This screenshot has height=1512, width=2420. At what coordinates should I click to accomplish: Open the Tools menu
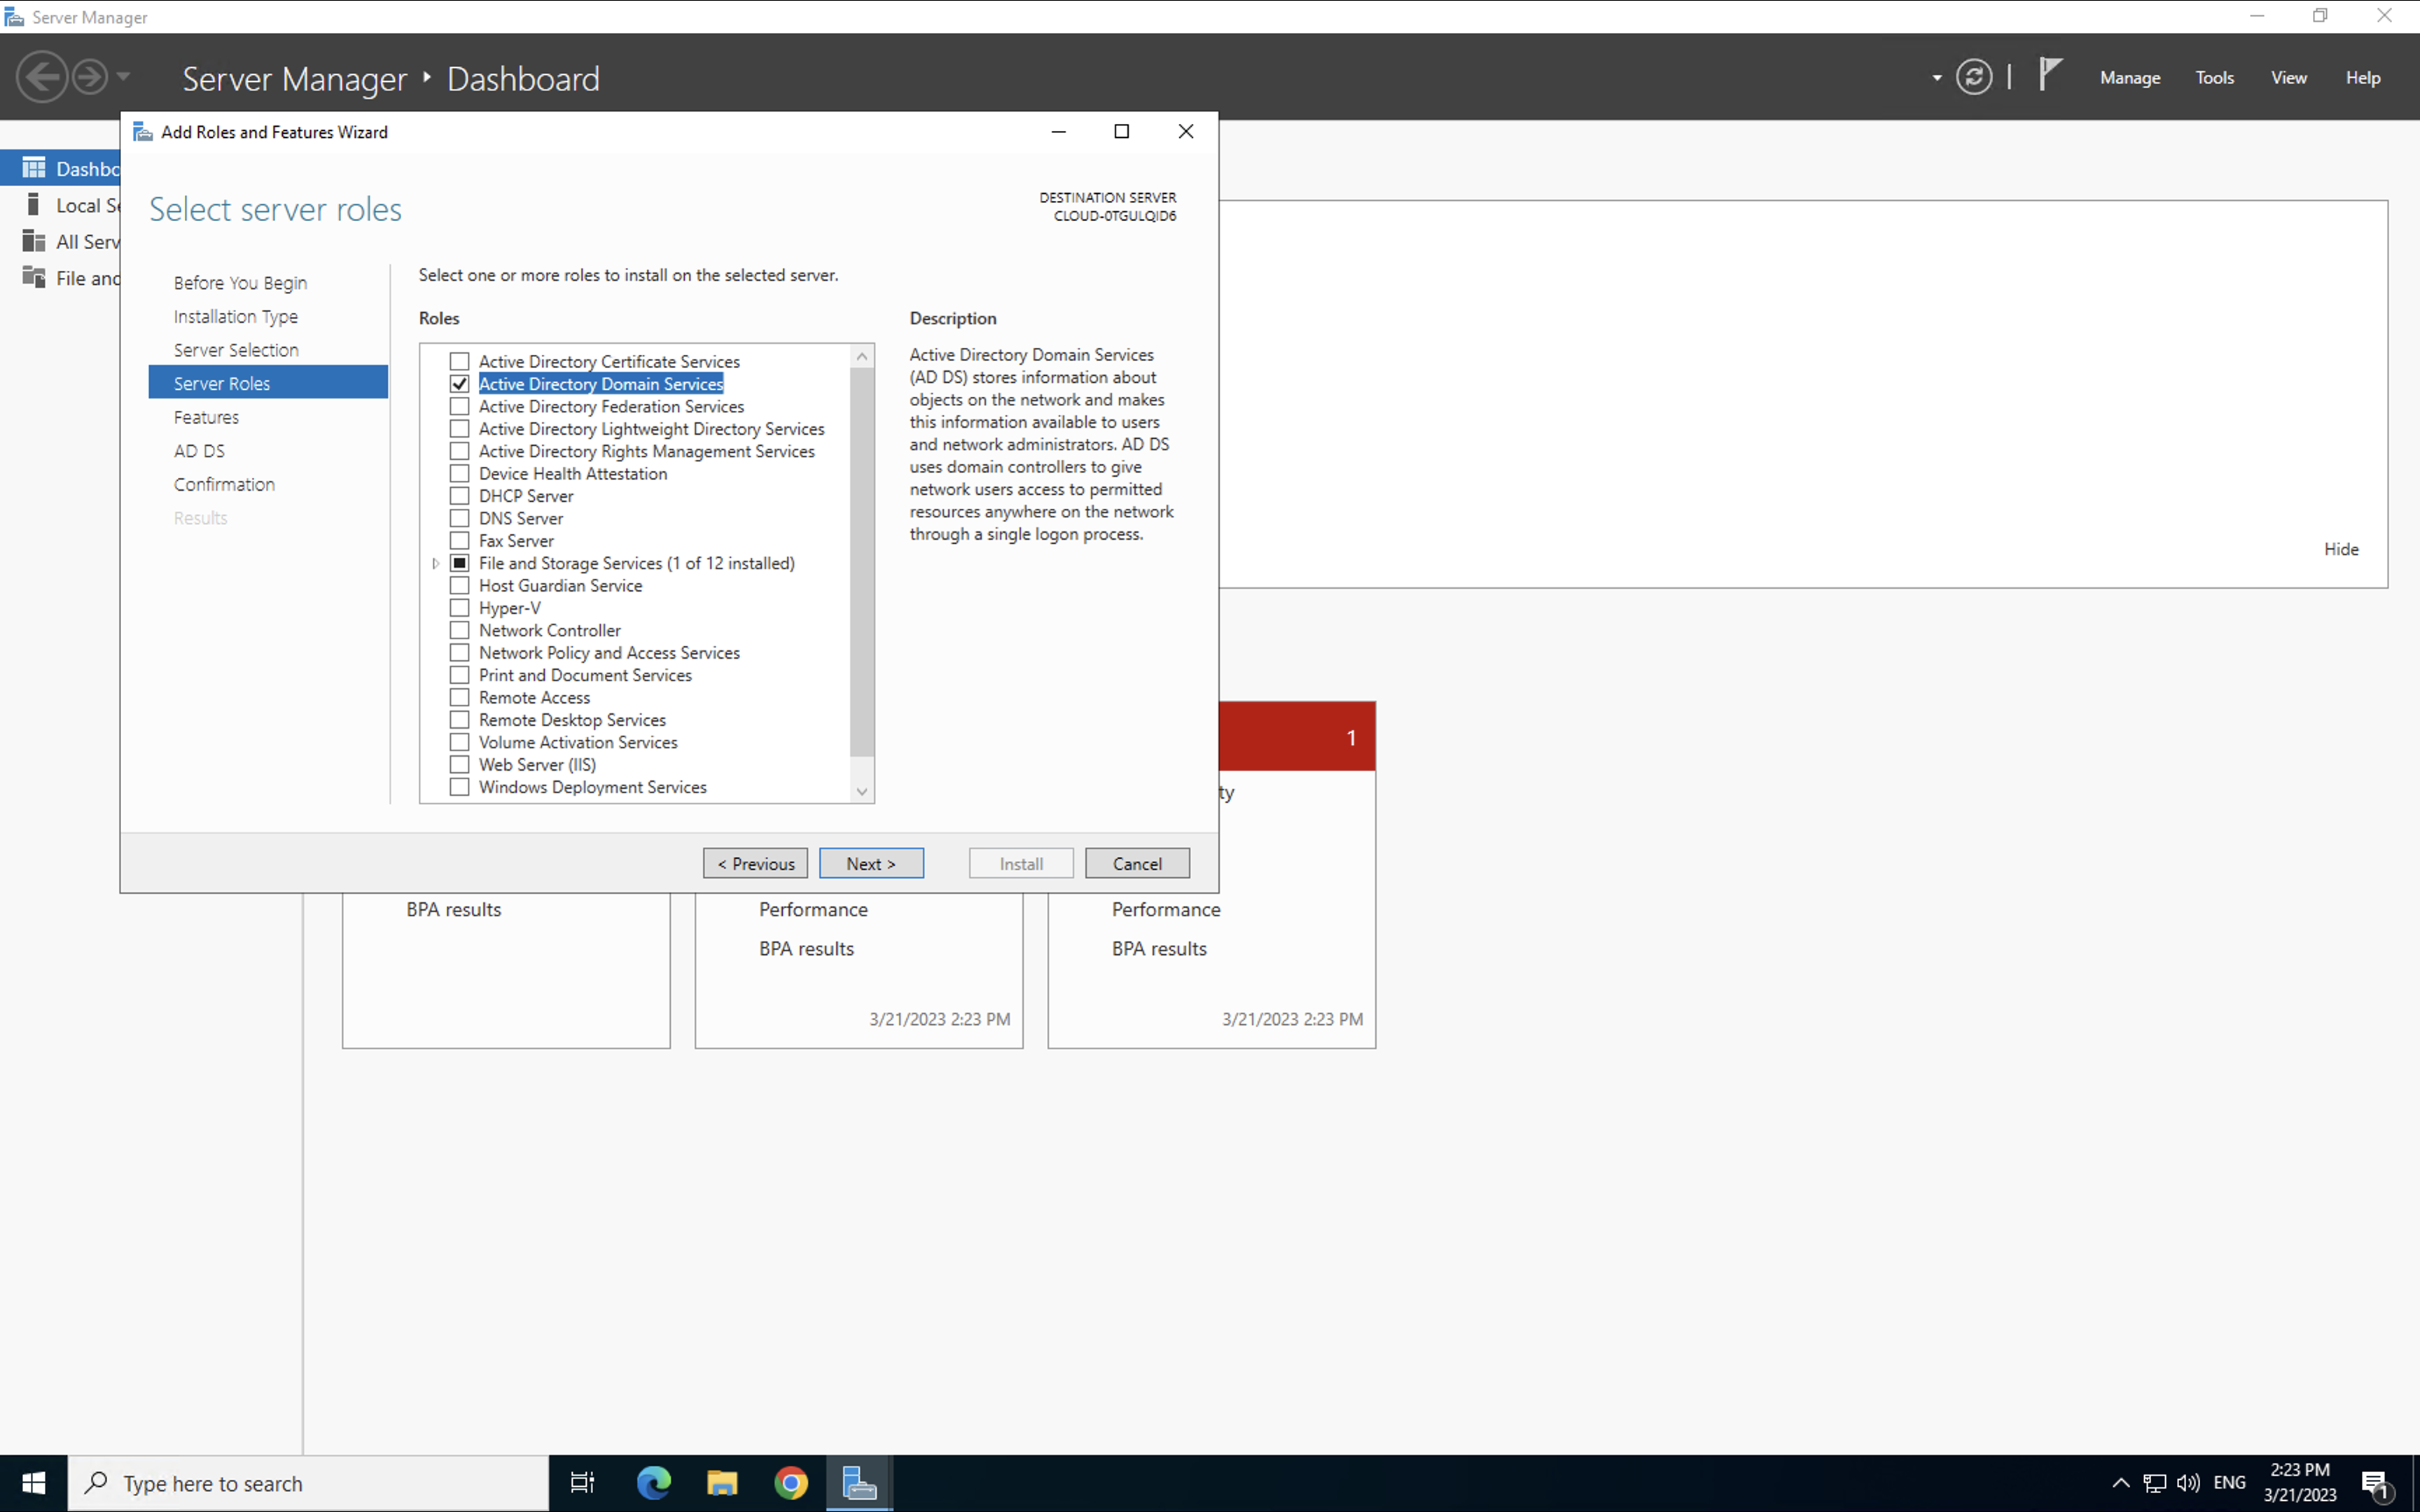tap(2214, 78)
